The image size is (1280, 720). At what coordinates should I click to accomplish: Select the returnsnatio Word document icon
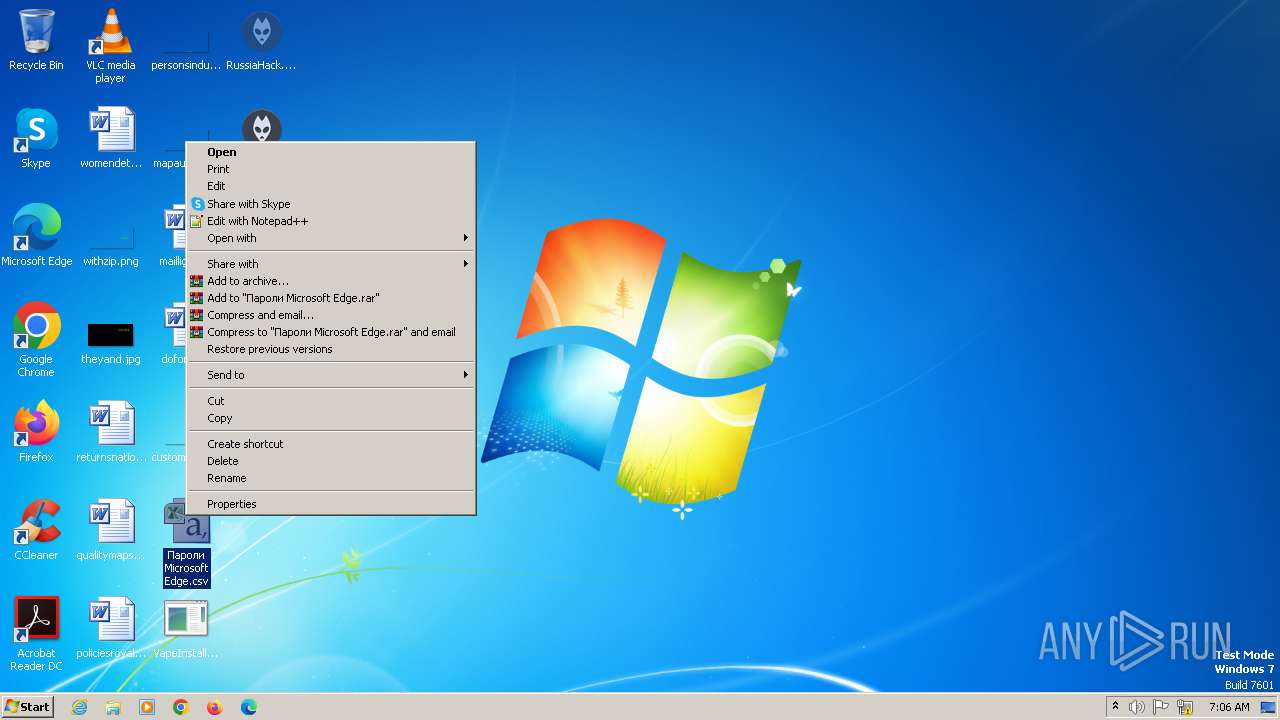pos(110,432)
